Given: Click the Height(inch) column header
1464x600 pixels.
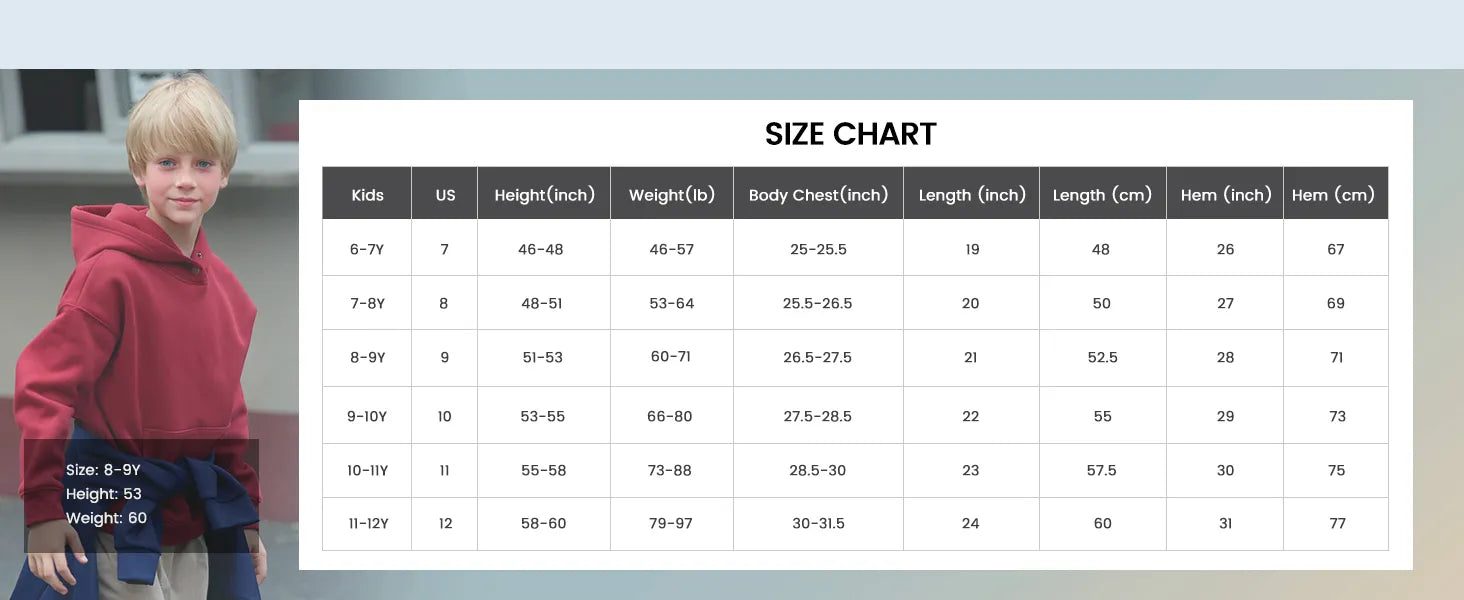Looking at the screenshot, I should [544, 195].
